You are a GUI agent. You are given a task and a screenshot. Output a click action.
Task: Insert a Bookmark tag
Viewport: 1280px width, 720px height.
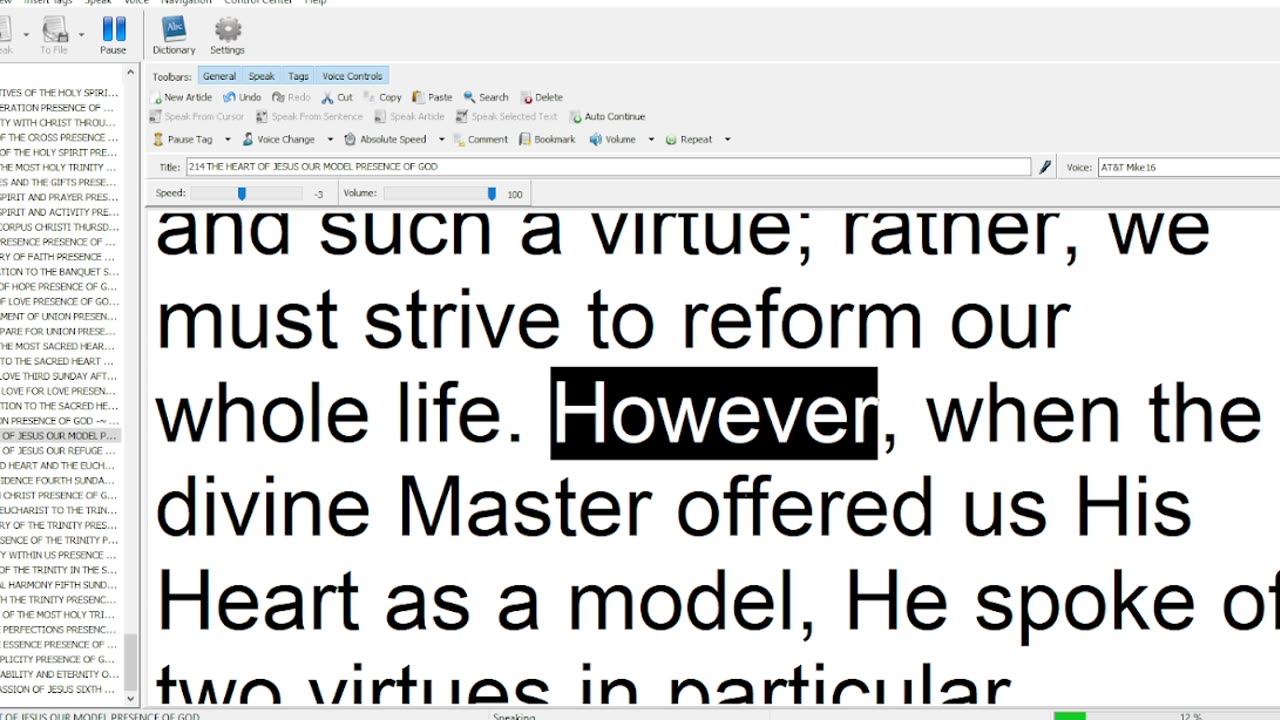[x=547, y=139]
